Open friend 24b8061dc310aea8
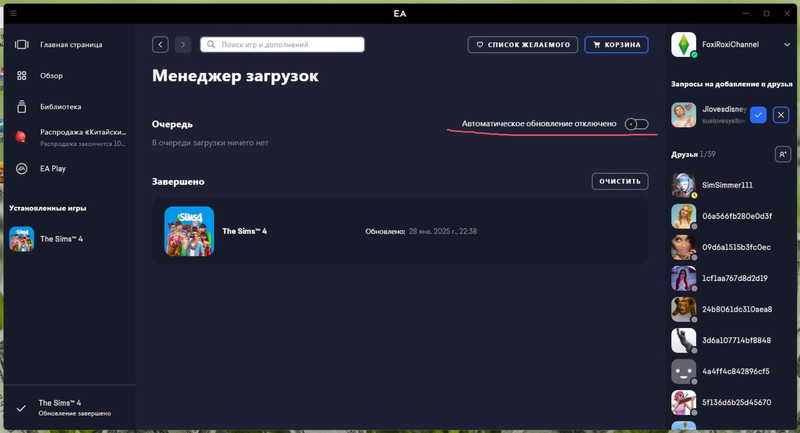The image size is (800, 433). point(737,309)
